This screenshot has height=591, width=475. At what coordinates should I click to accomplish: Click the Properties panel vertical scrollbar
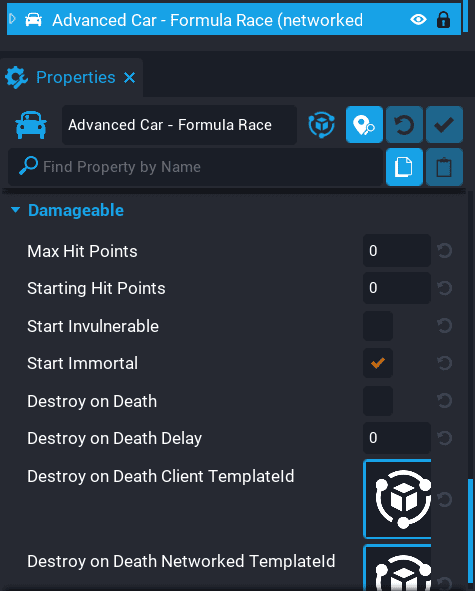(x=470, y=533)
